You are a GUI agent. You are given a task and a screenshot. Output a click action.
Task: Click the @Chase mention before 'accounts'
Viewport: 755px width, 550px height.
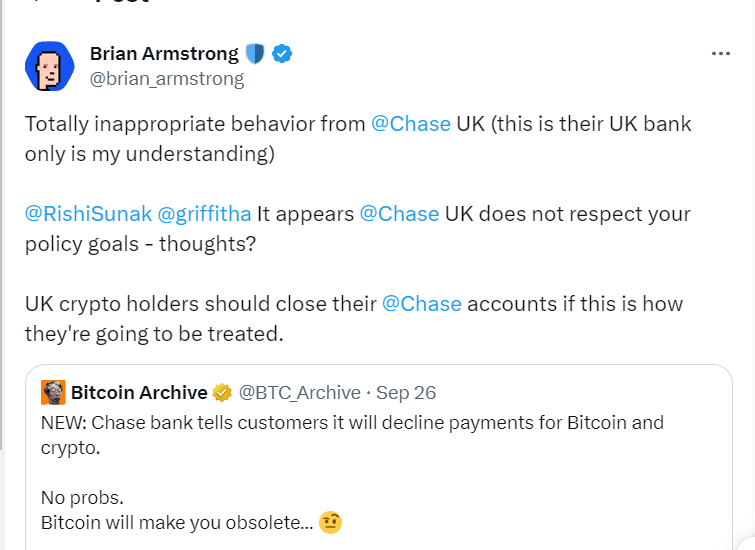422,303
